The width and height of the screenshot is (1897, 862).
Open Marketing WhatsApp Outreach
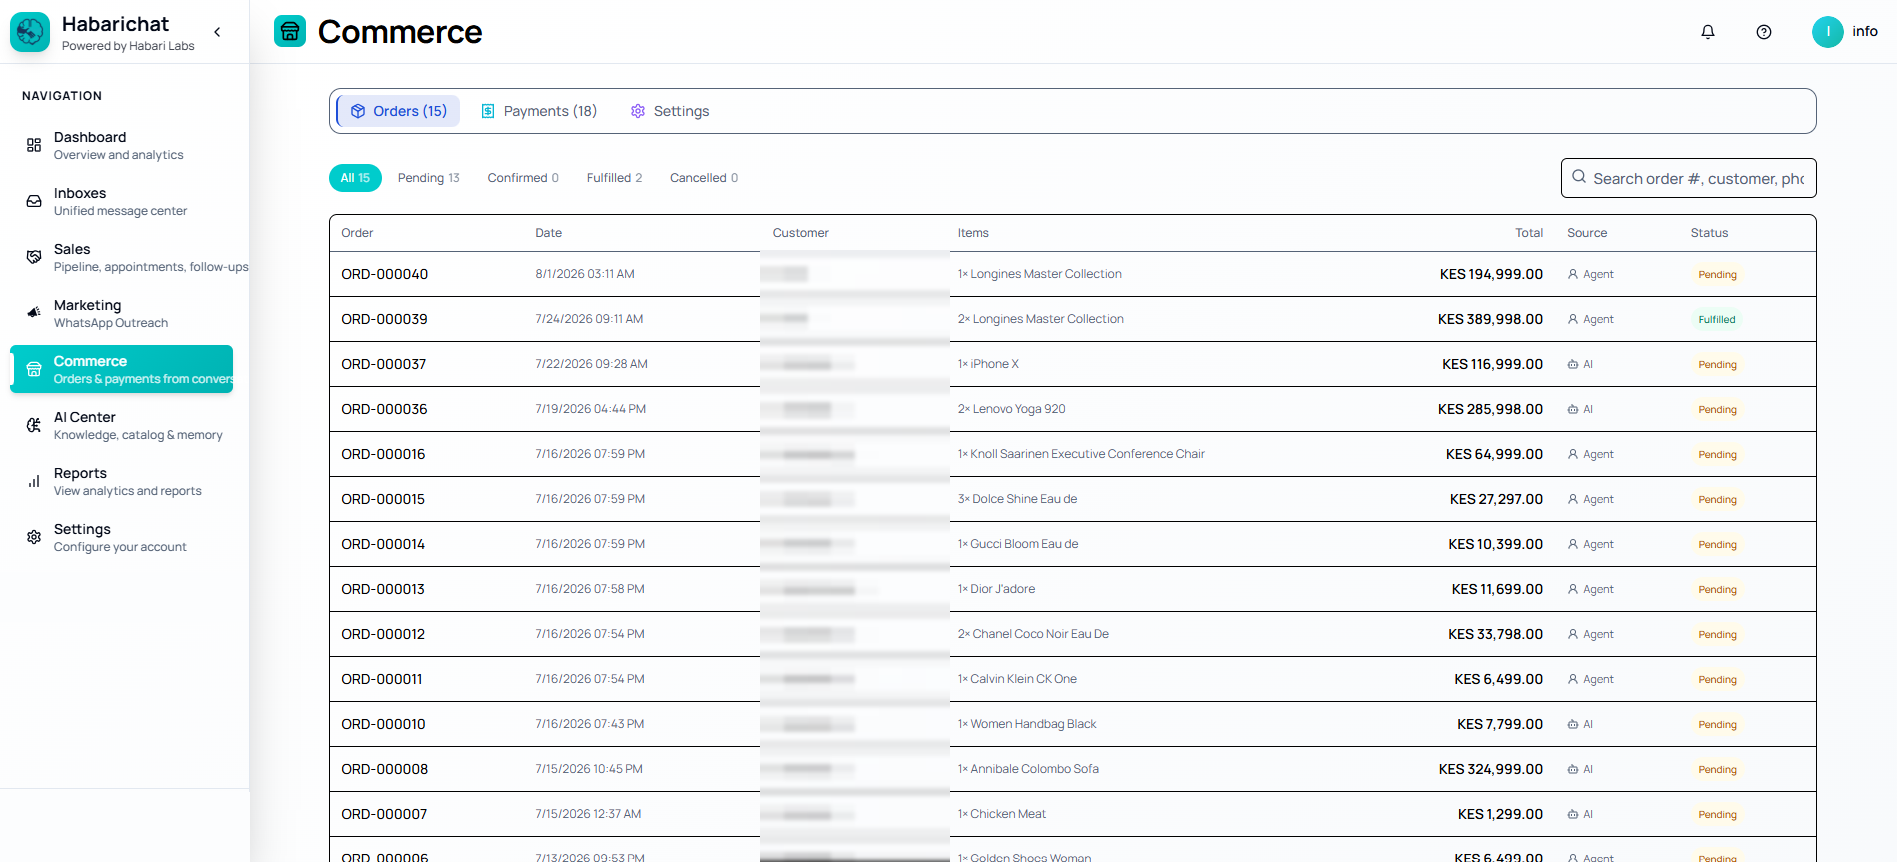122,313
